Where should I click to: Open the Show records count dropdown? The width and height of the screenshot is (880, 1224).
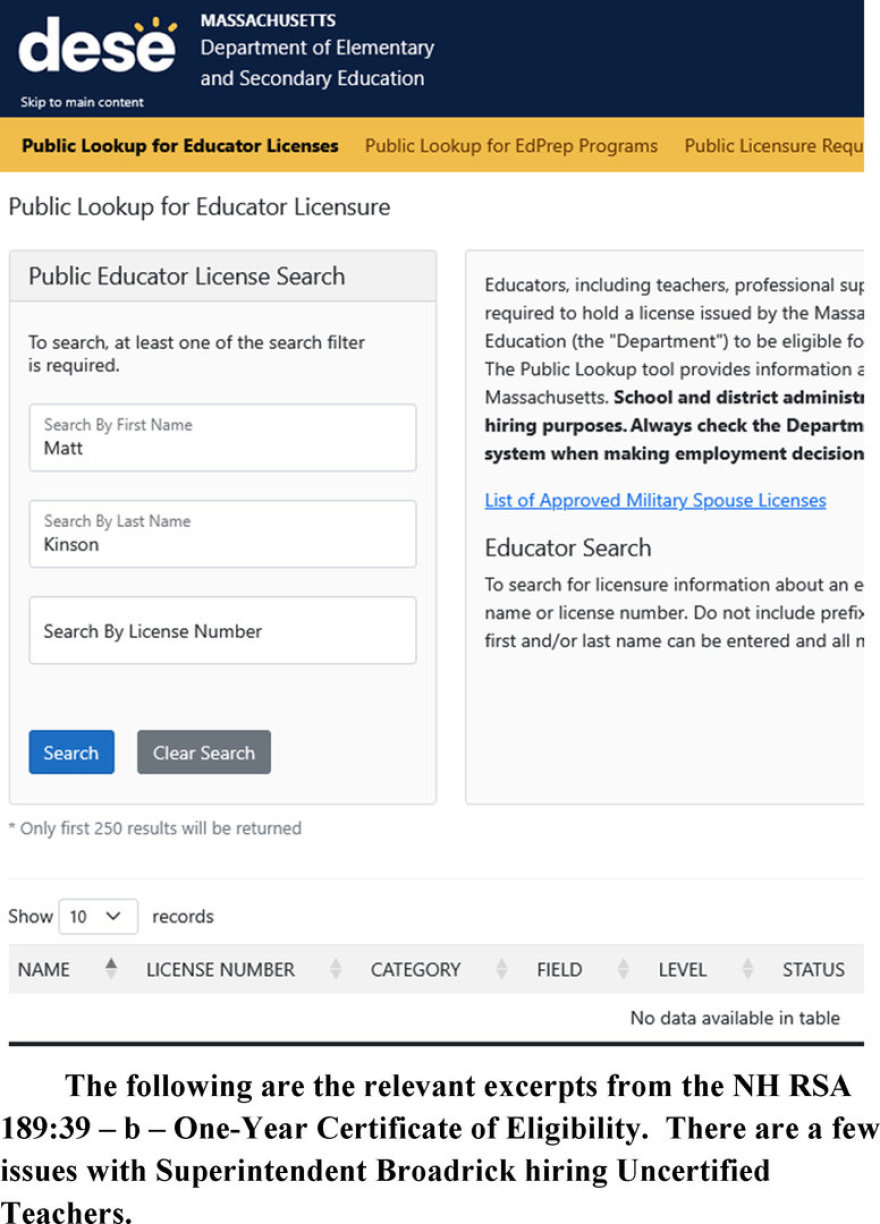(x=98, y=916)
